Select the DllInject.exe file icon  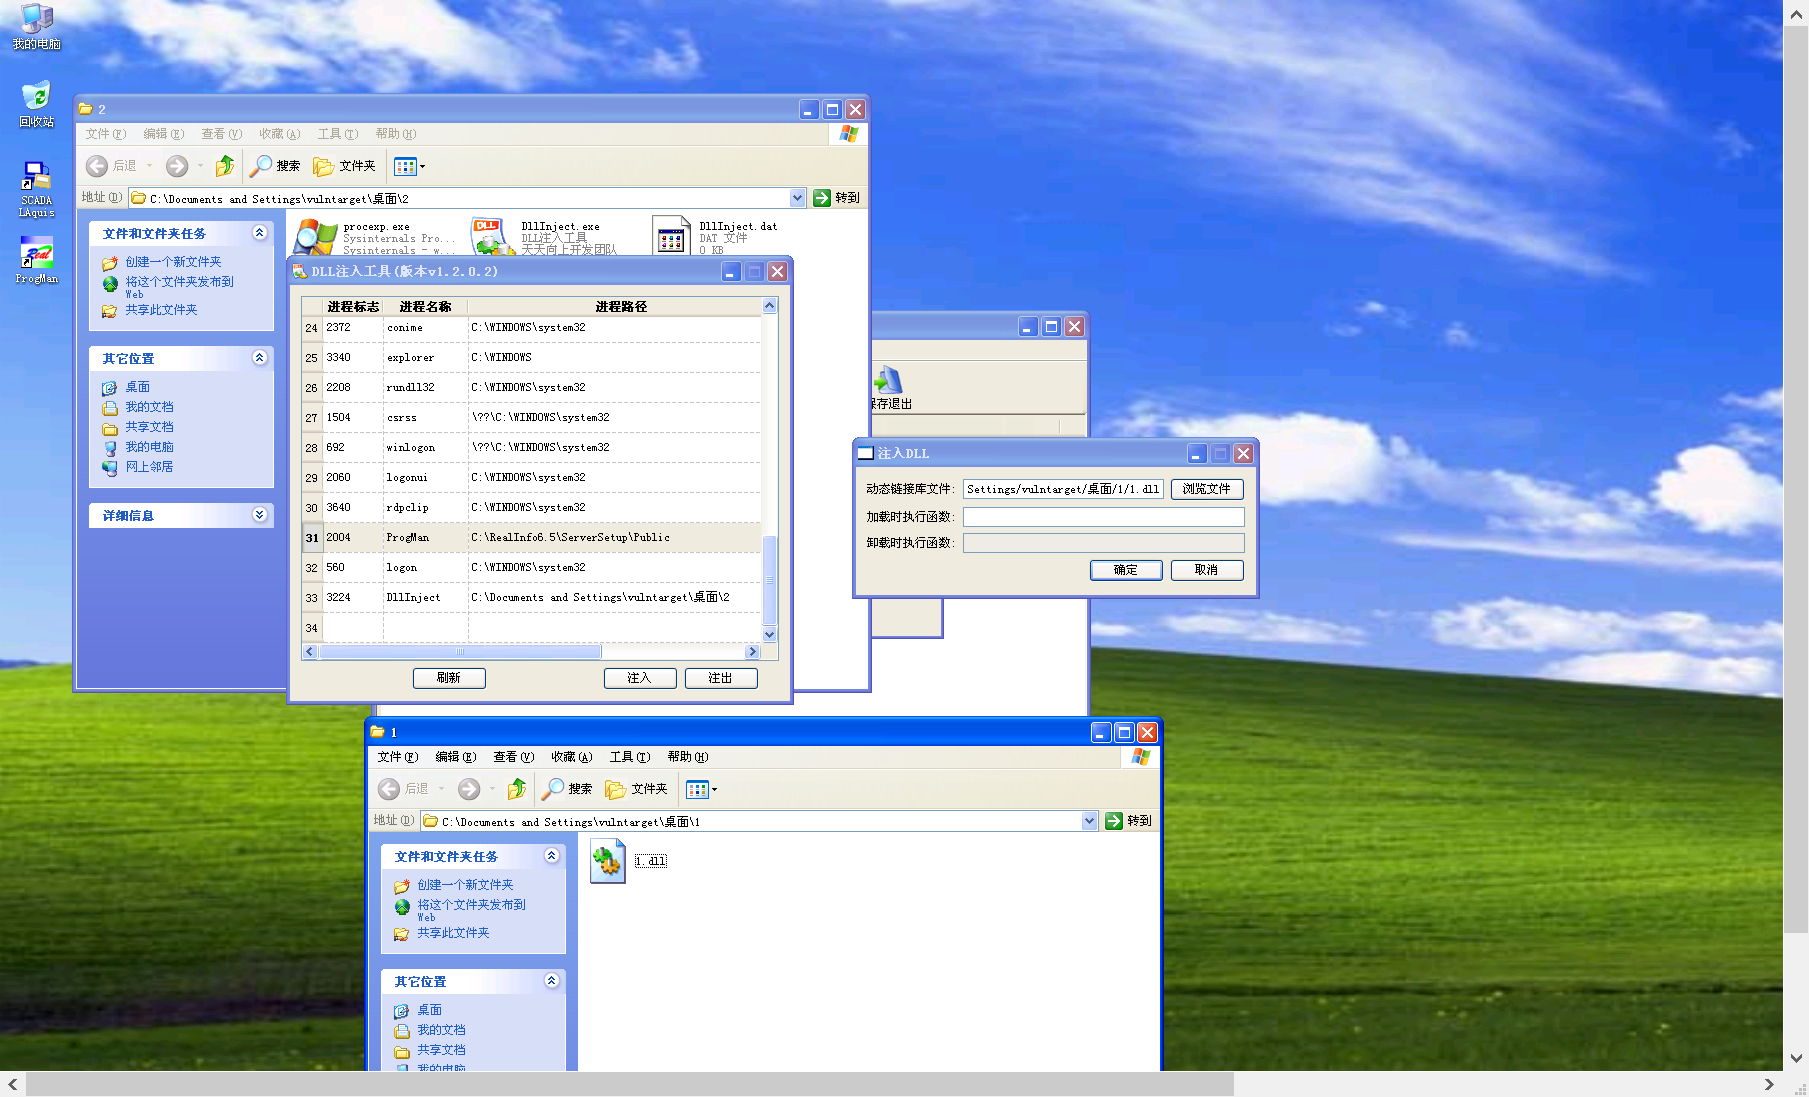[490, 237]
